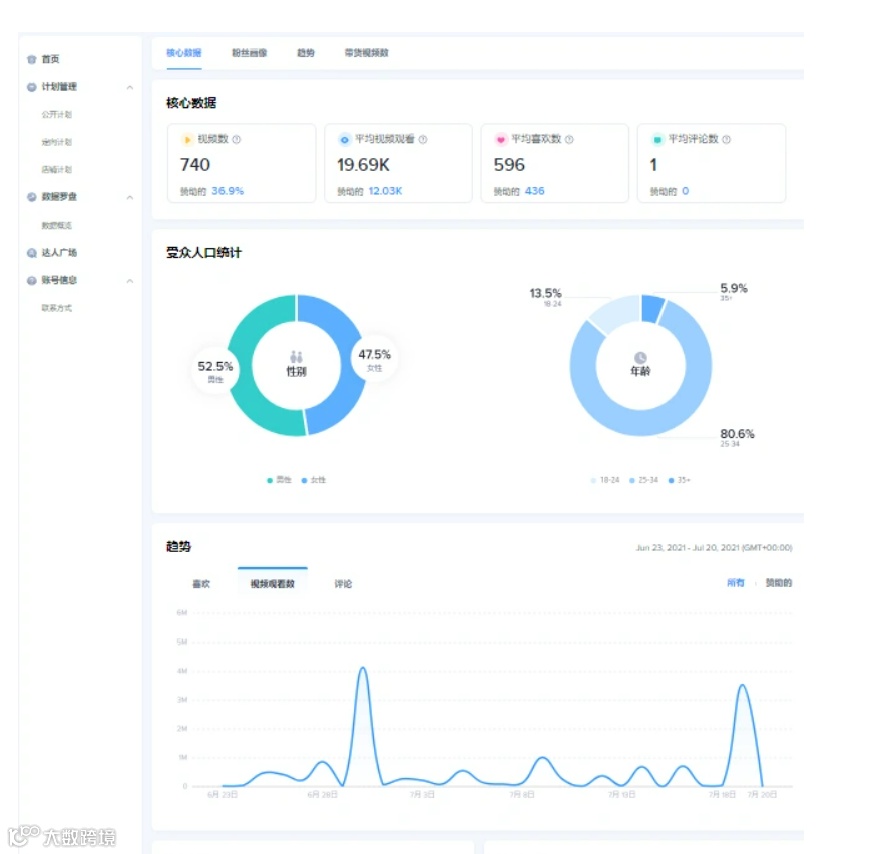Viewport: 882px width, 854px height.
Task: Click the clock icon inside 年龄 donut chart
Action: point(640,358)
